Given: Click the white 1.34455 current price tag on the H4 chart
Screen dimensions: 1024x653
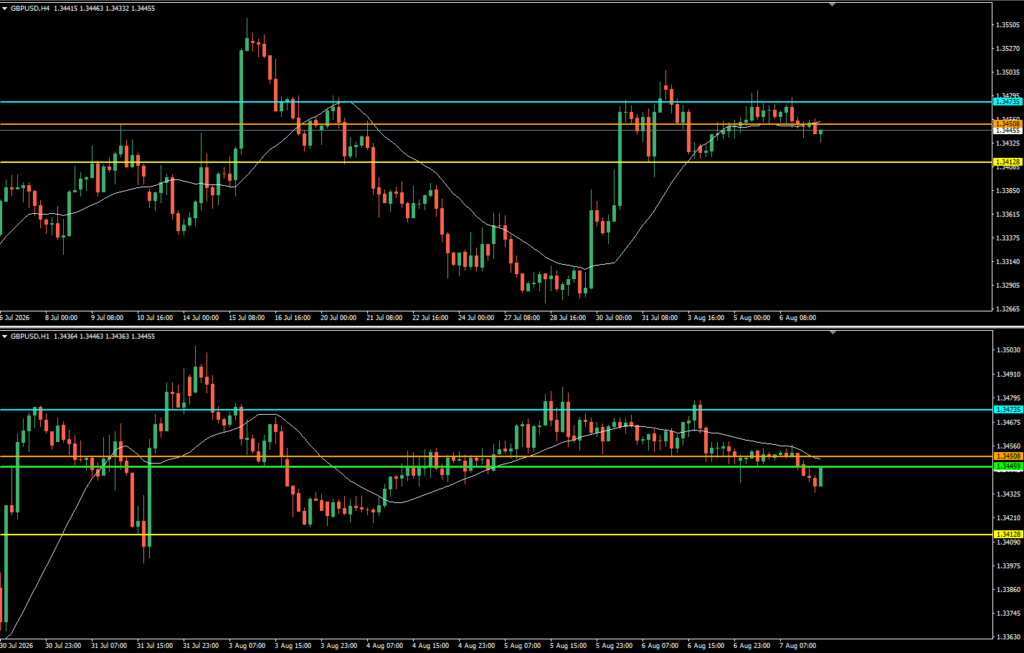Looking at the screenshot, I should pyautogui.click(x=1007, y=131).
